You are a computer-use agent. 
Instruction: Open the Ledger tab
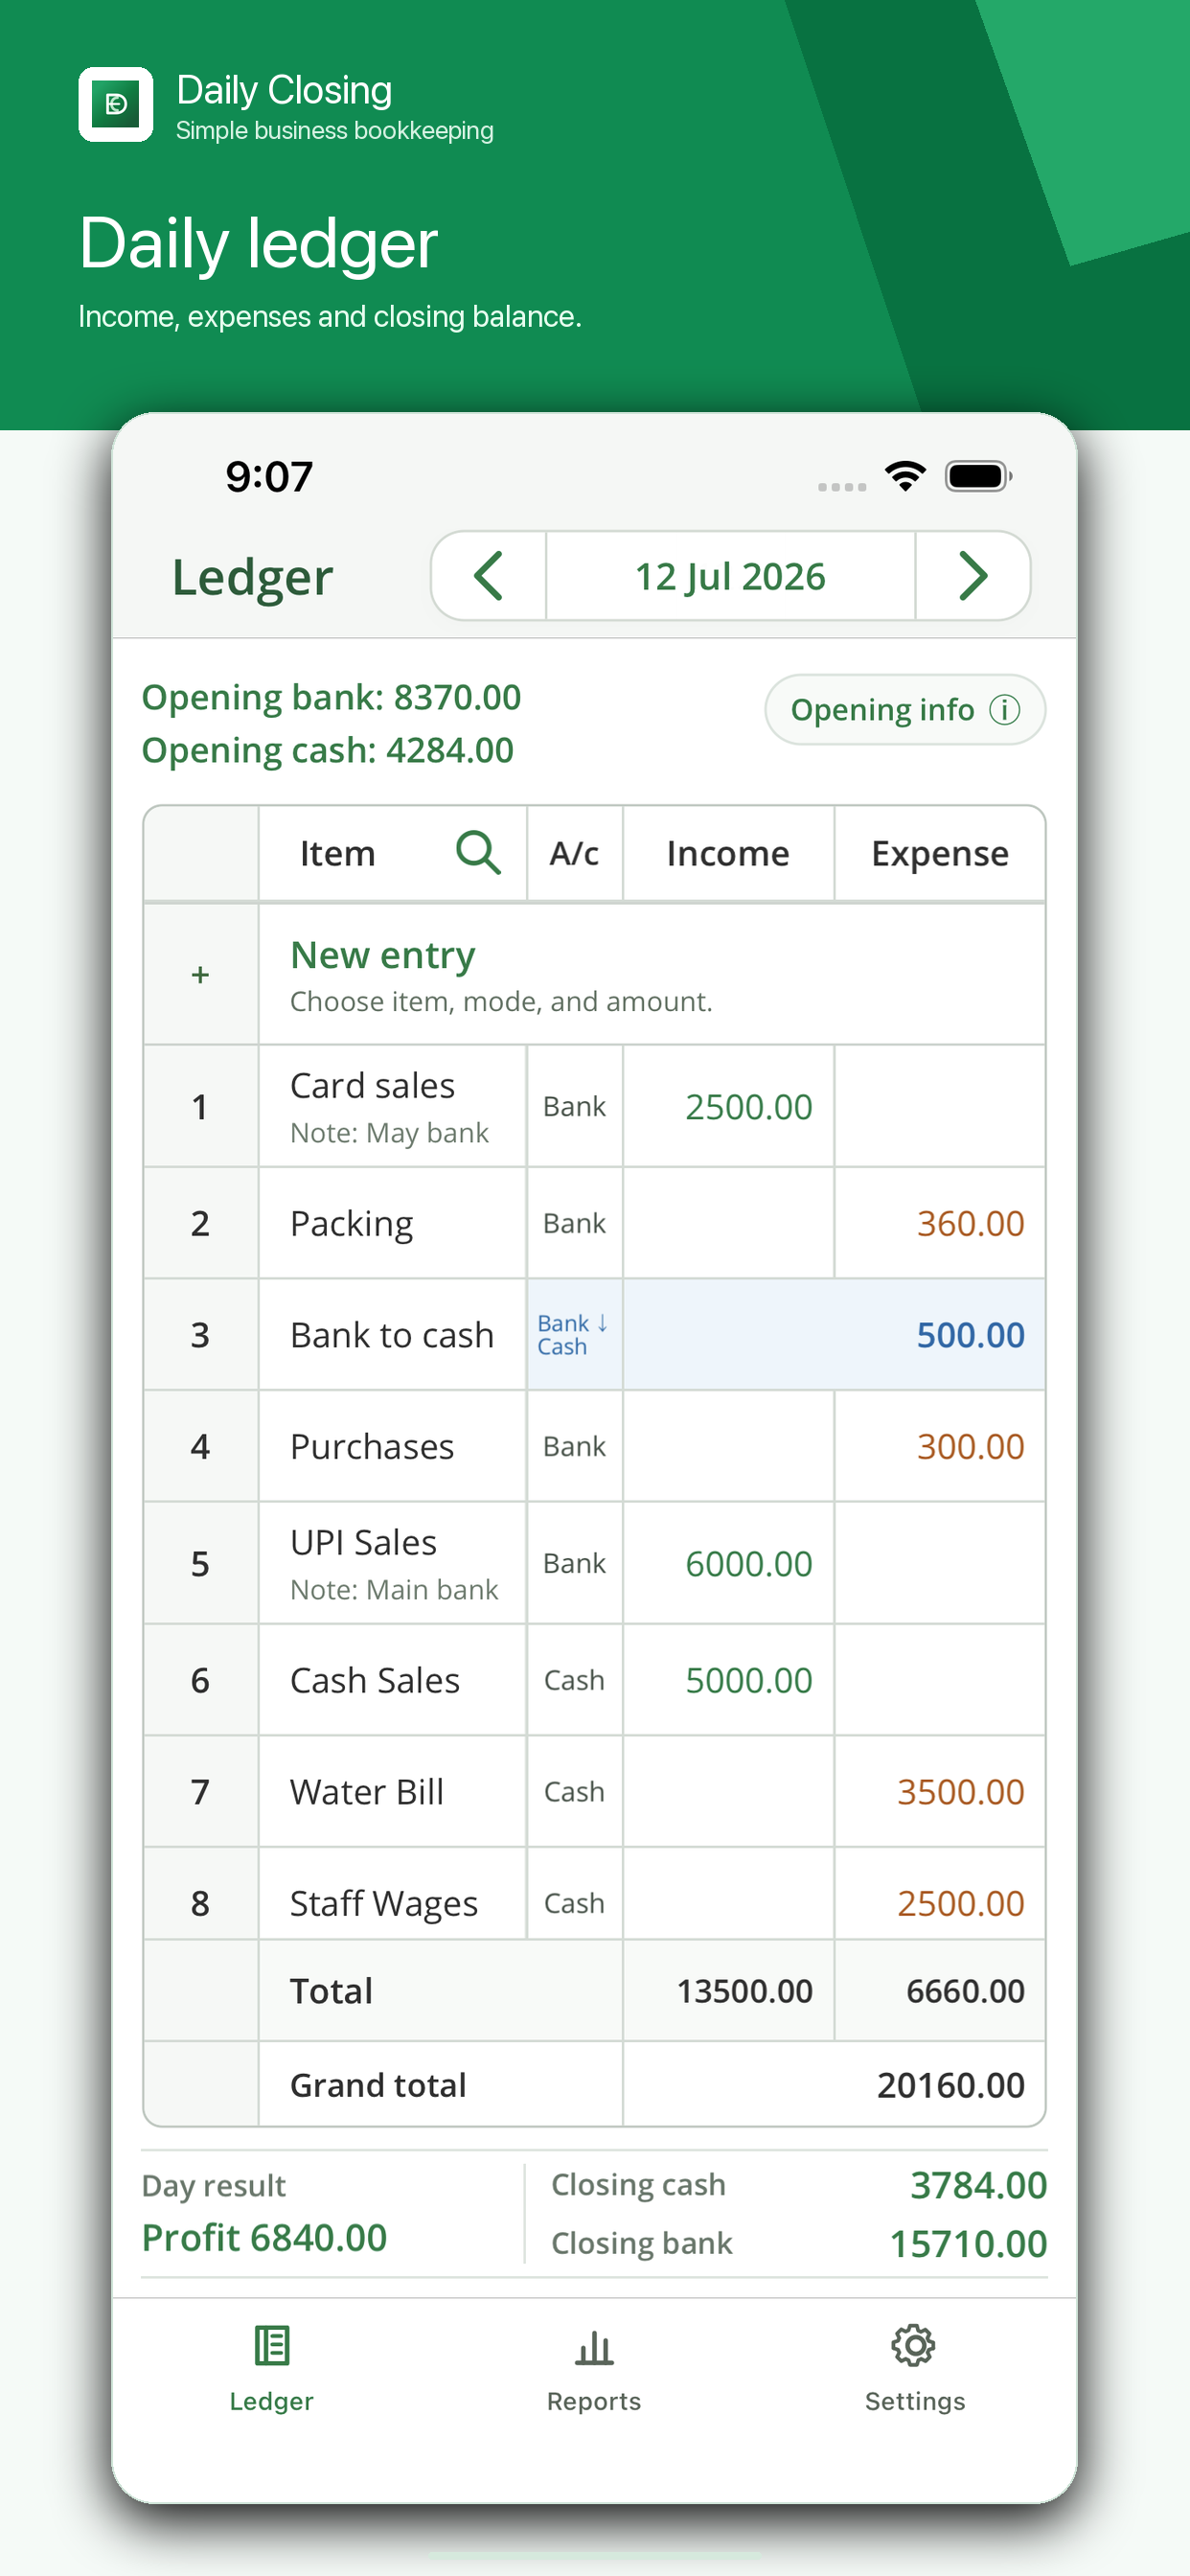(x=271, y=2368)
